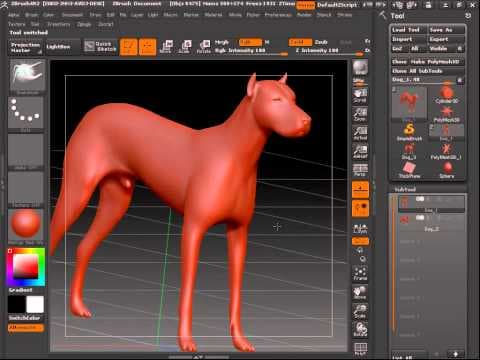Select the black secondary color swatch
The image size is (480, 360).
coord(17,304)
